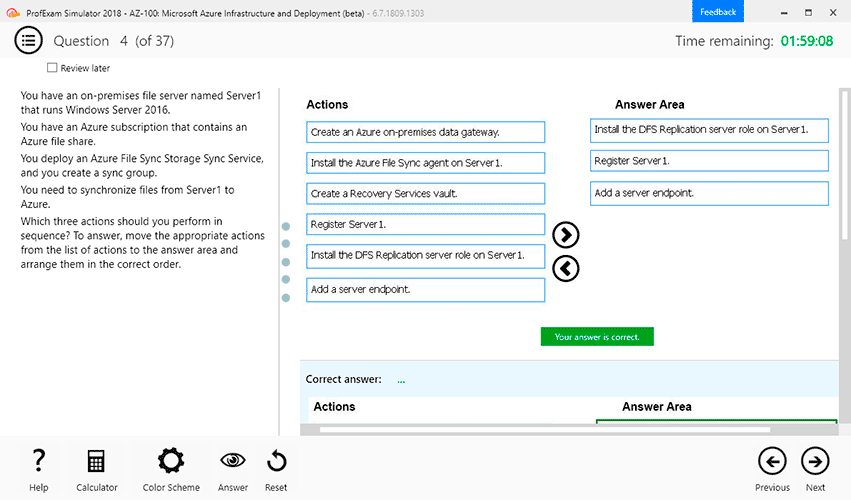Select 'Install the DFS Replication' in Actions list
851x500 pixels.
pos(426,256)
